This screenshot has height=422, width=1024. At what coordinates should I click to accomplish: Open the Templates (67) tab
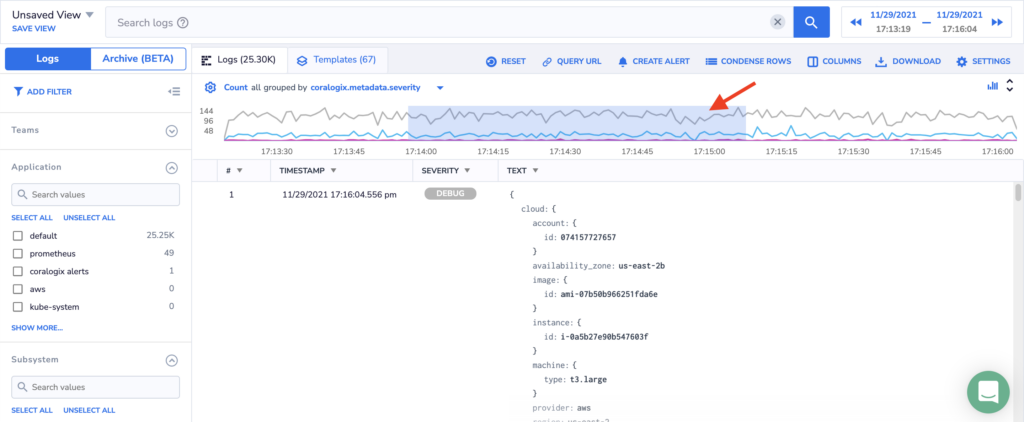(x=337, y=60)
